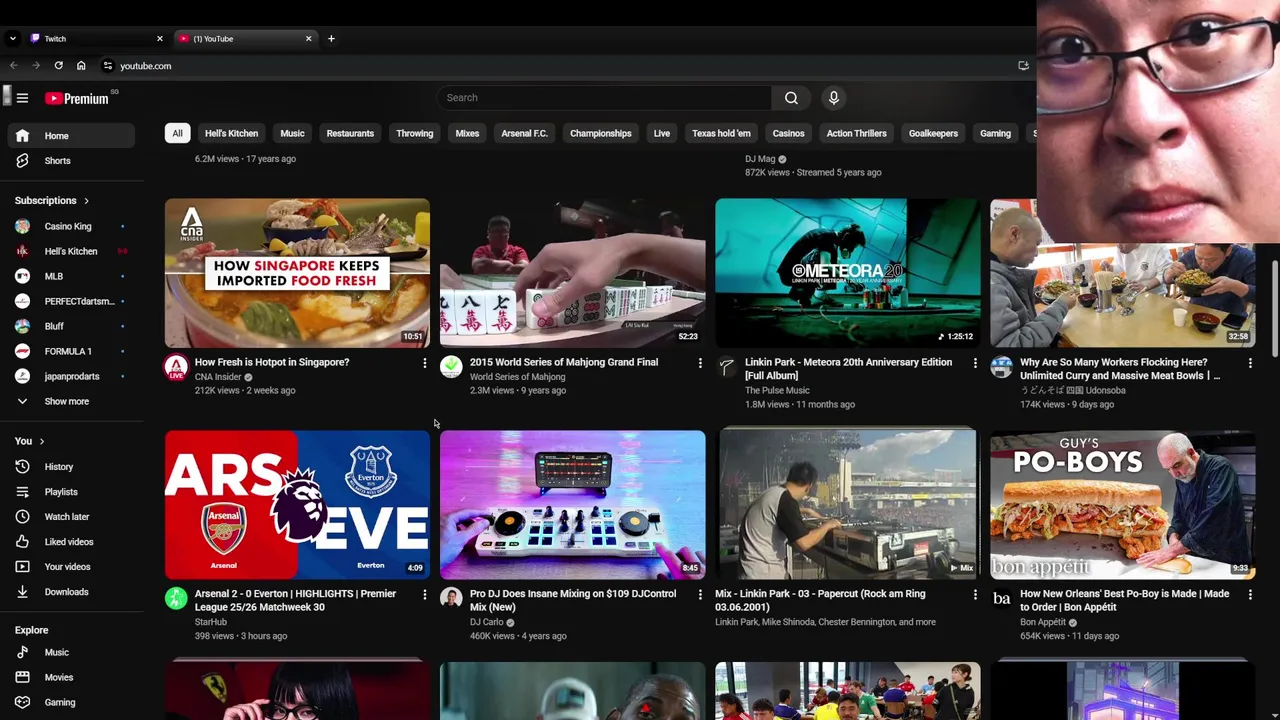Open the History sidebar entry
Screen dimensions: 1280x720
[x=70, y=467]
